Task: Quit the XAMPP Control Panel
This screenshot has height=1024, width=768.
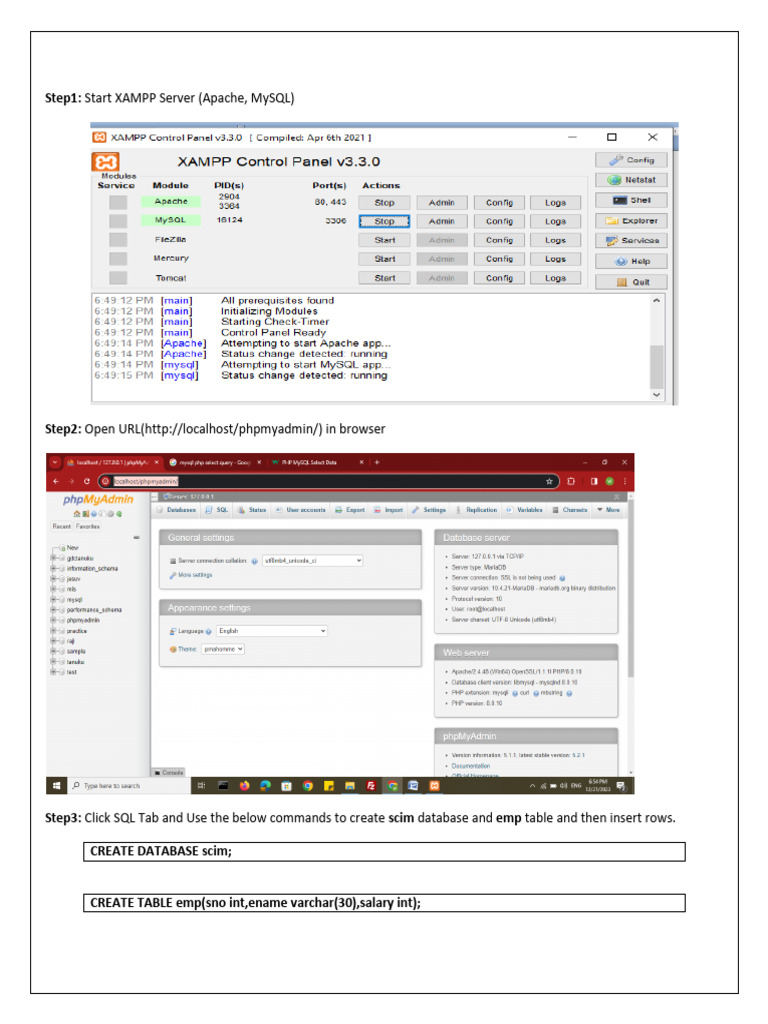Action: [631, 282]
